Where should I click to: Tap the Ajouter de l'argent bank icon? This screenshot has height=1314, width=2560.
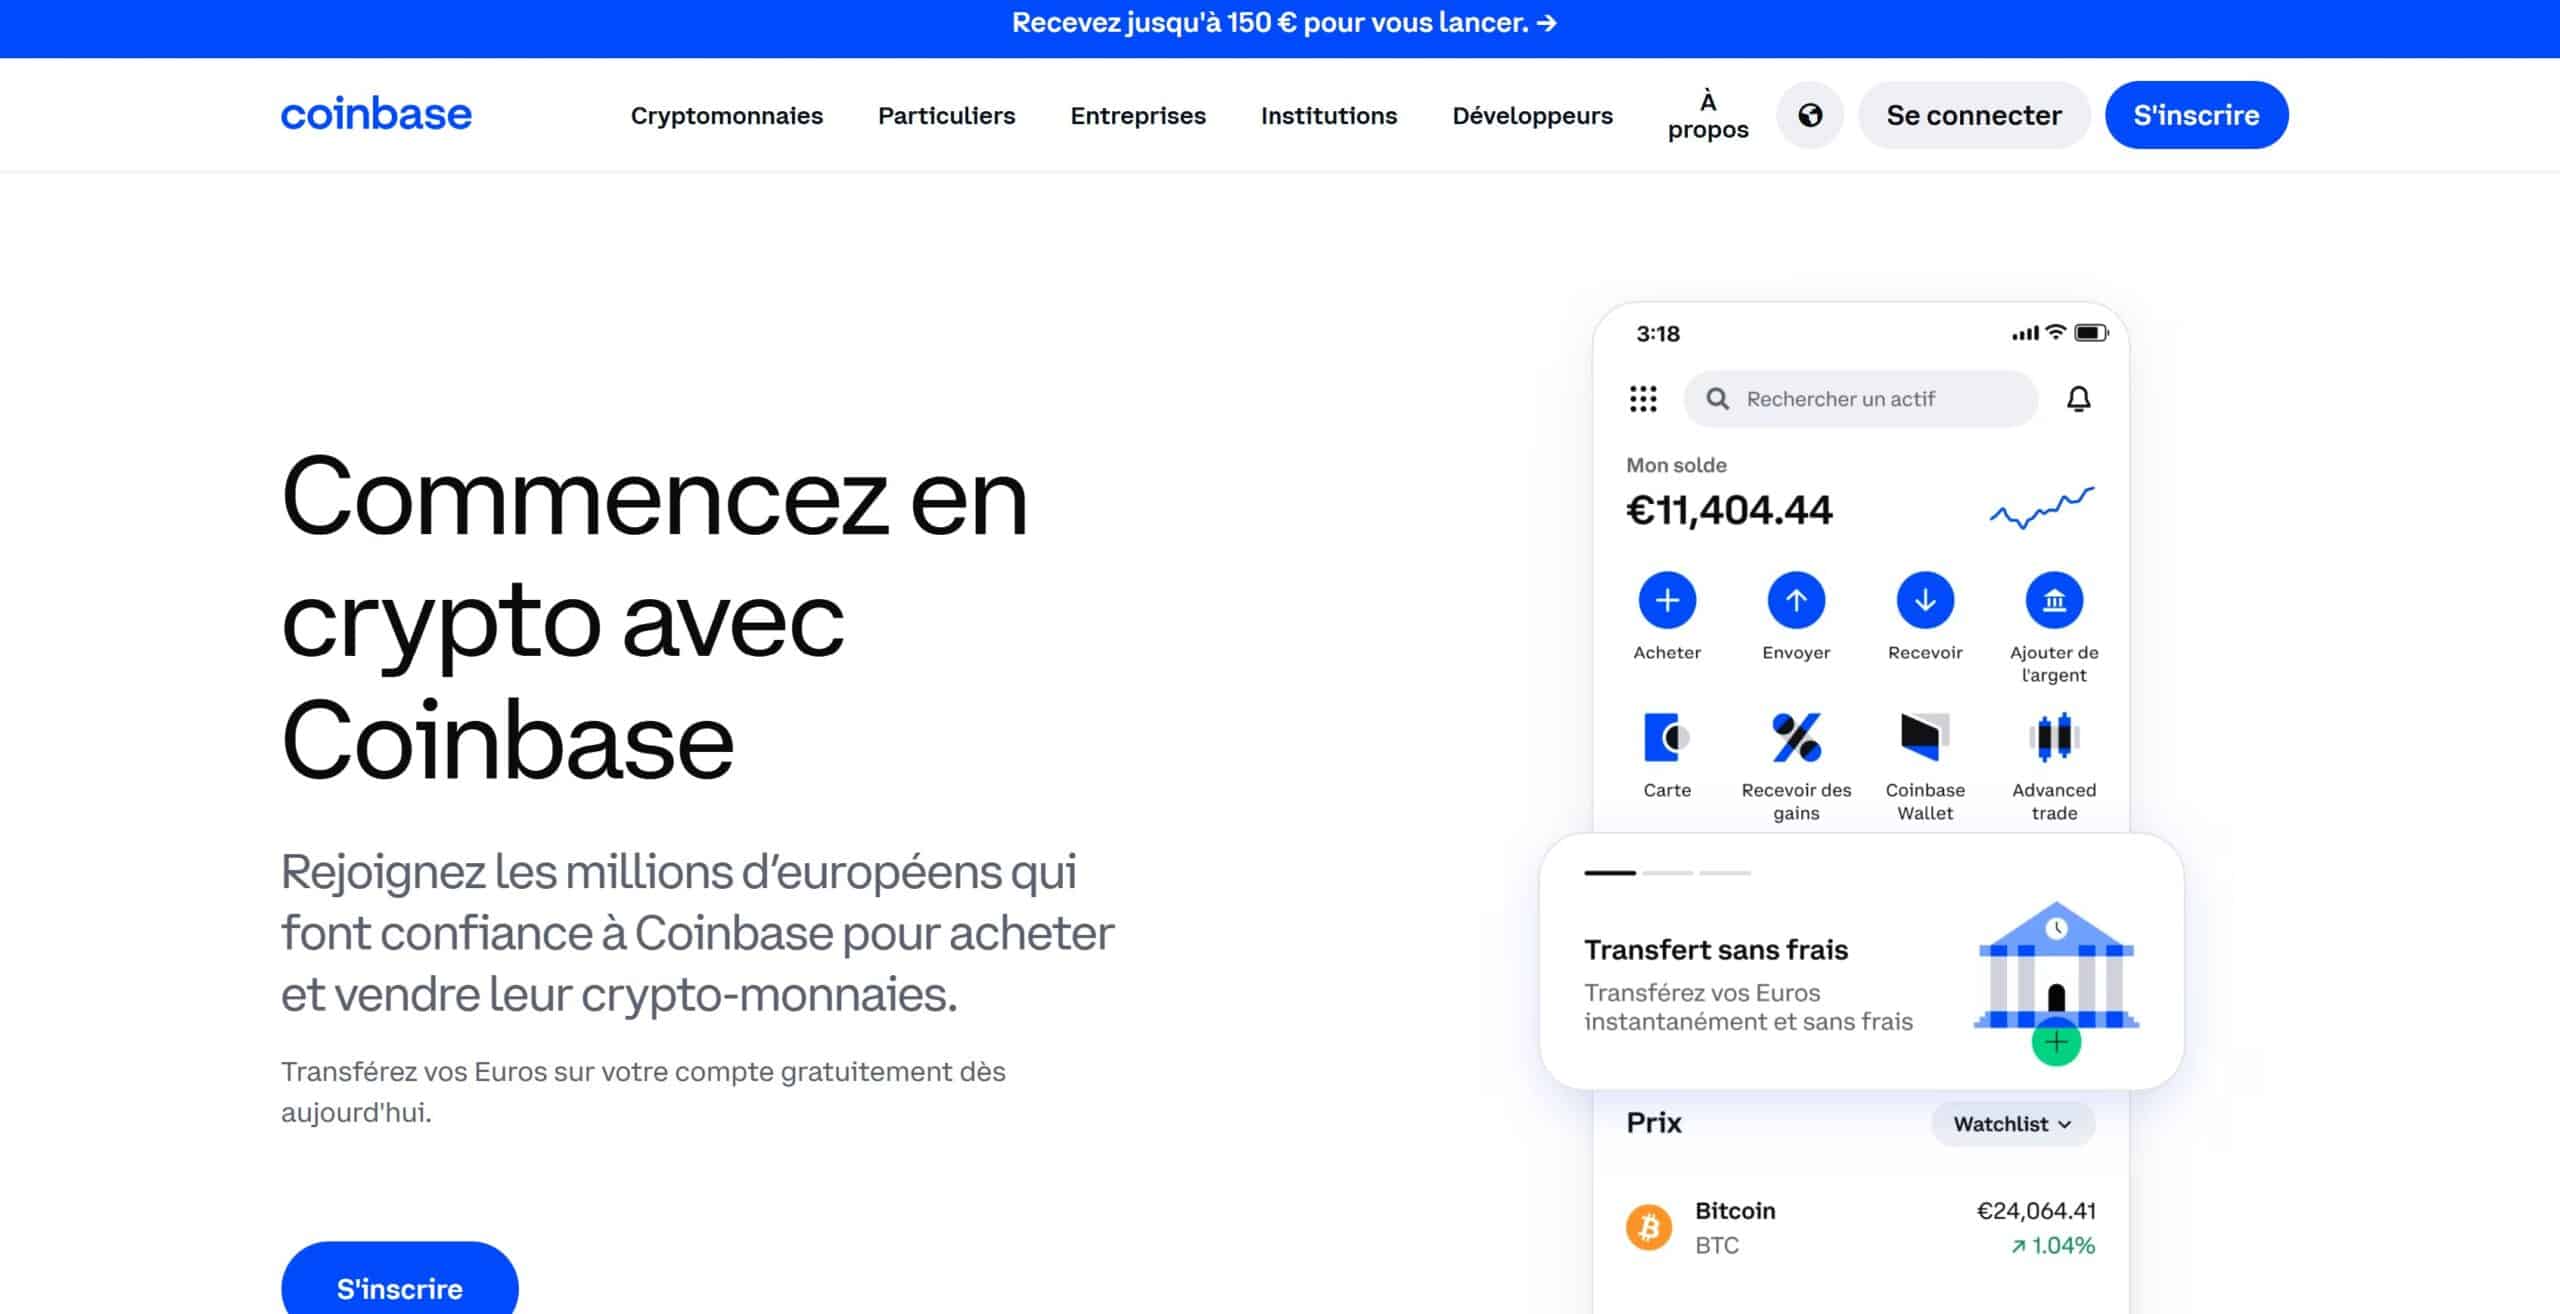pyautogui.click(x=2054, y=600)
